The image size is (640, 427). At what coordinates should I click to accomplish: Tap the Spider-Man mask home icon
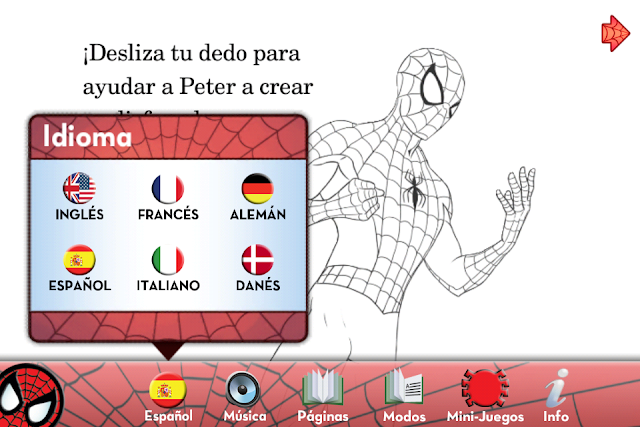31,396
